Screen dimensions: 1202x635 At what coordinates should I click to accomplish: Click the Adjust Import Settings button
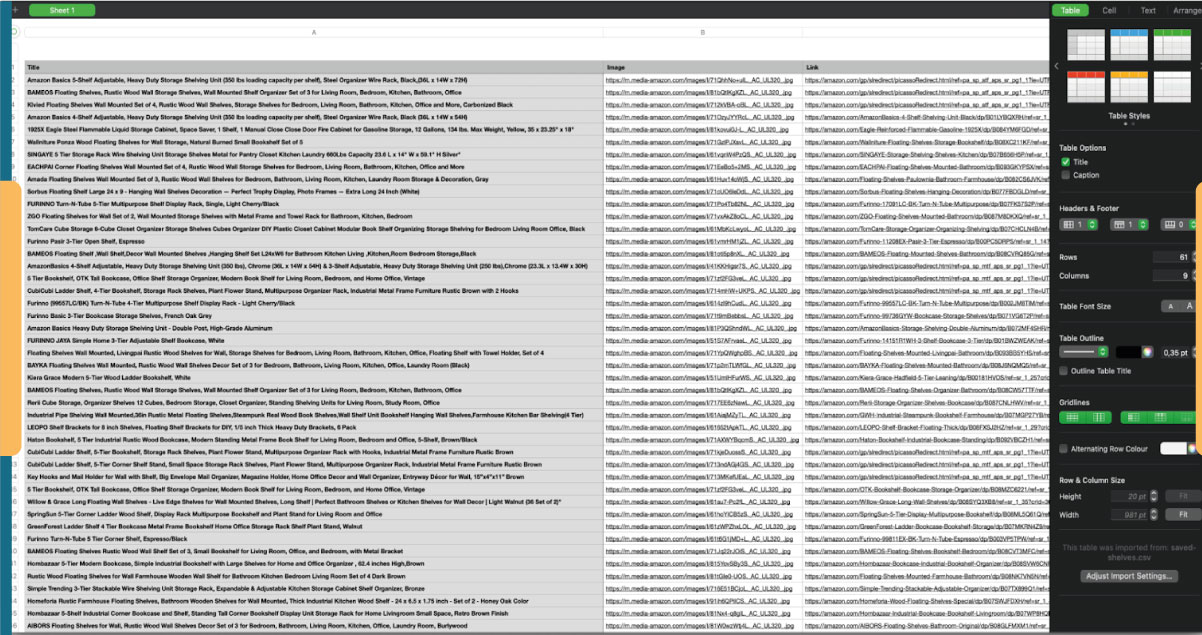pos(1127,576)
